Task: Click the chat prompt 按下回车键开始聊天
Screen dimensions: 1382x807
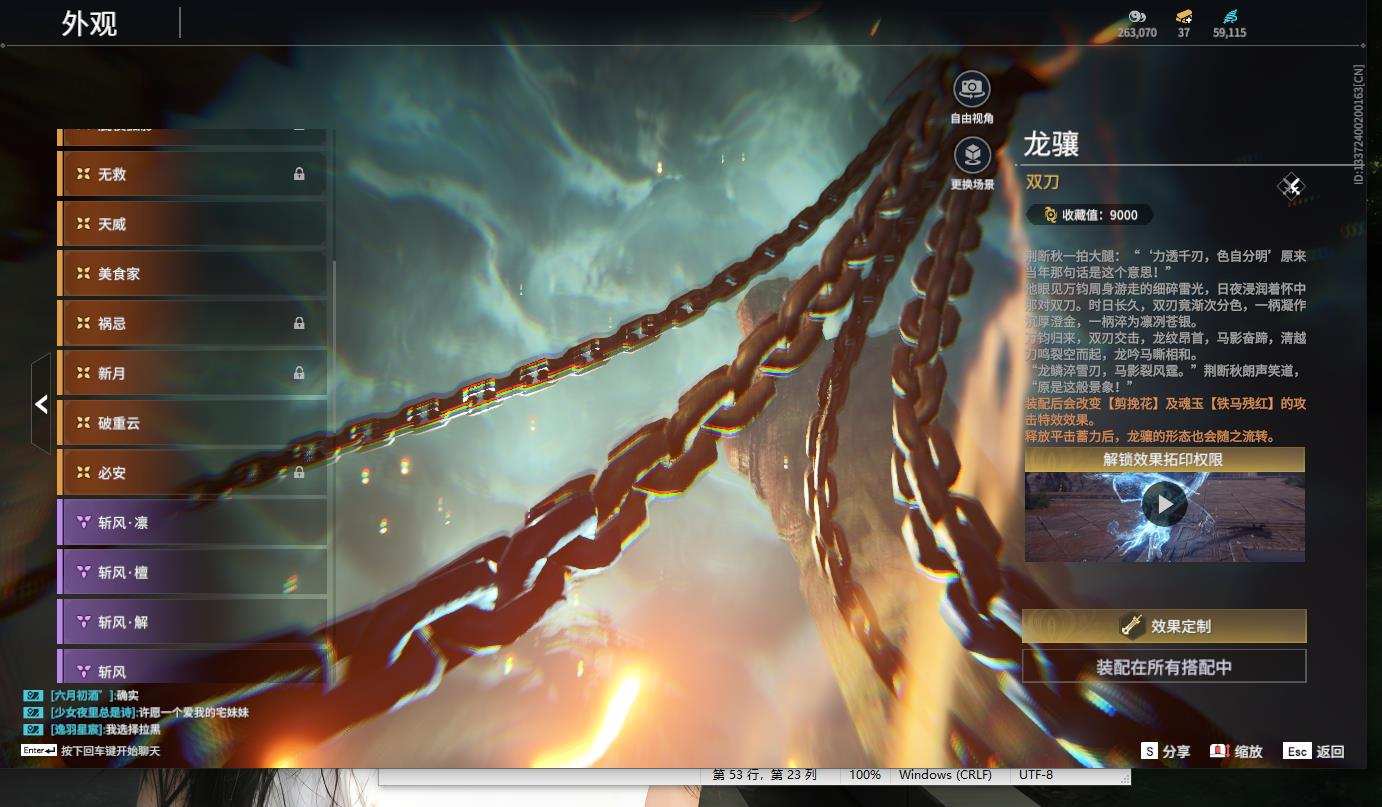Action: 110,751
